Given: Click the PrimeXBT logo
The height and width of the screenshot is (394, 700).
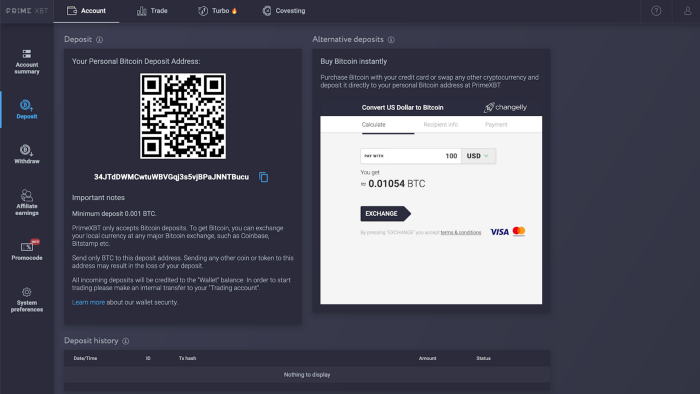Looking at the screenshot, I should point(27,11).
